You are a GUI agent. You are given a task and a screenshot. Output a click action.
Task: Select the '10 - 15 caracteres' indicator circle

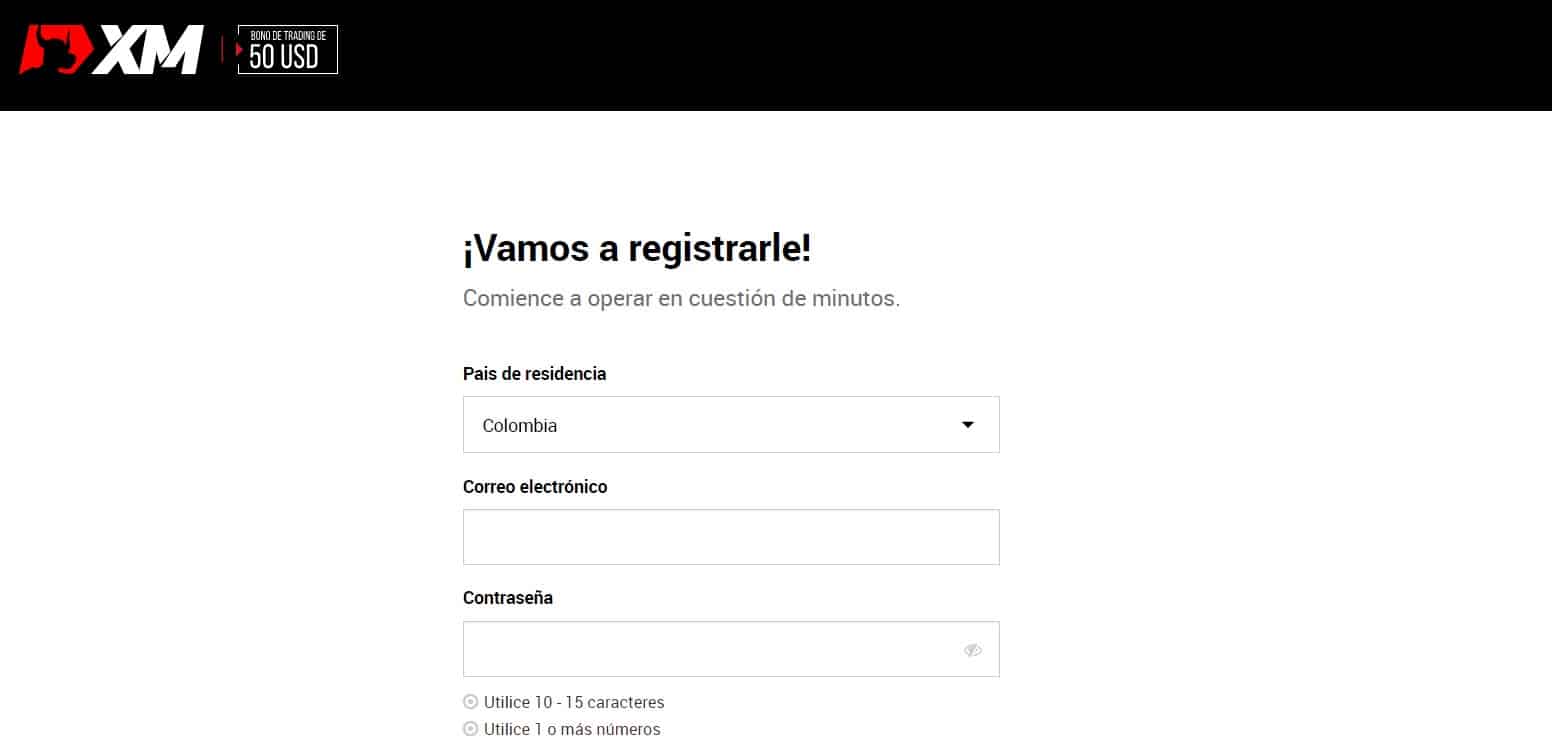471,702
